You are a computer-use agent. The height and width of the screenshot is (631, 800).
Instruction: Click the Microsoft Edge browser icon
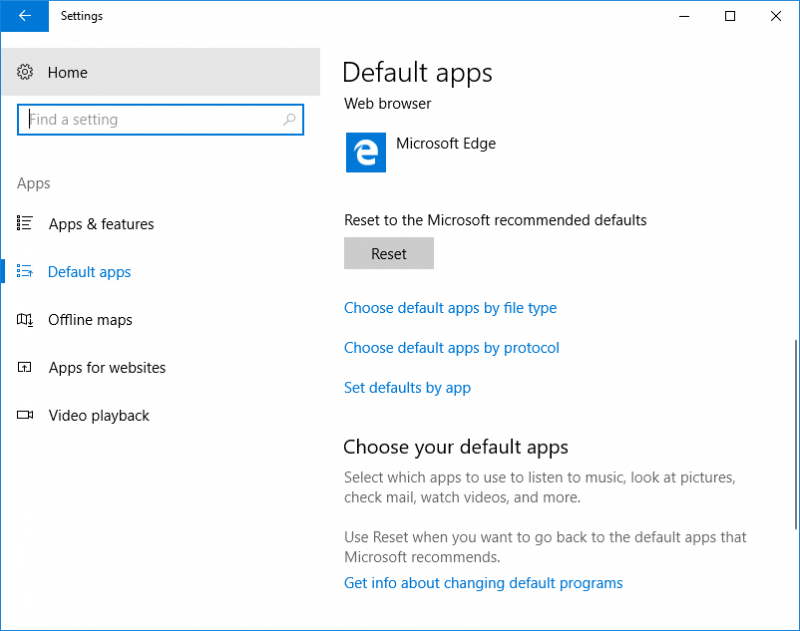366,153
